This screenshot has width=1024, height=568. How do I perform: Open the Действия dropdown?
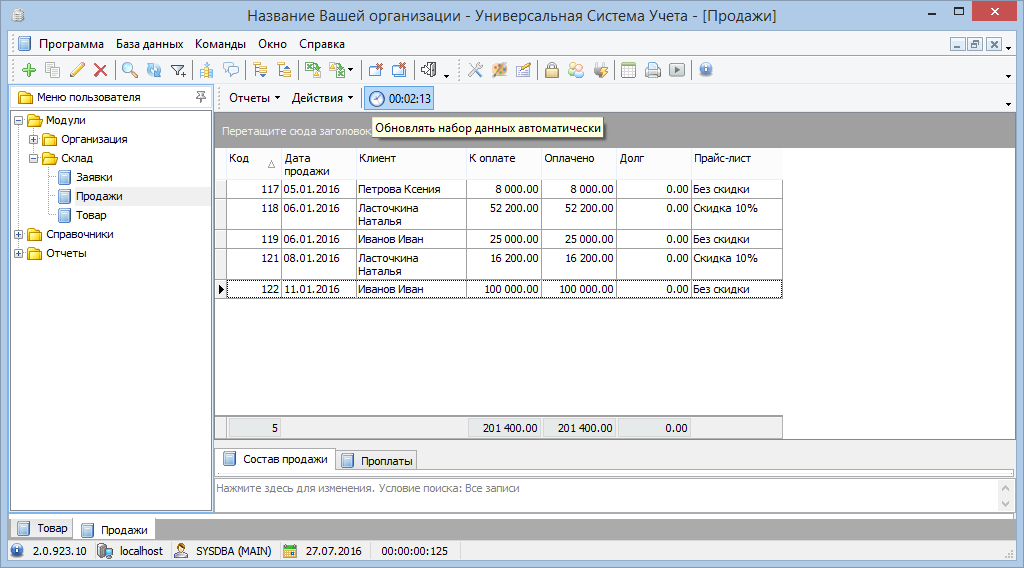click(x=322, y=98)
